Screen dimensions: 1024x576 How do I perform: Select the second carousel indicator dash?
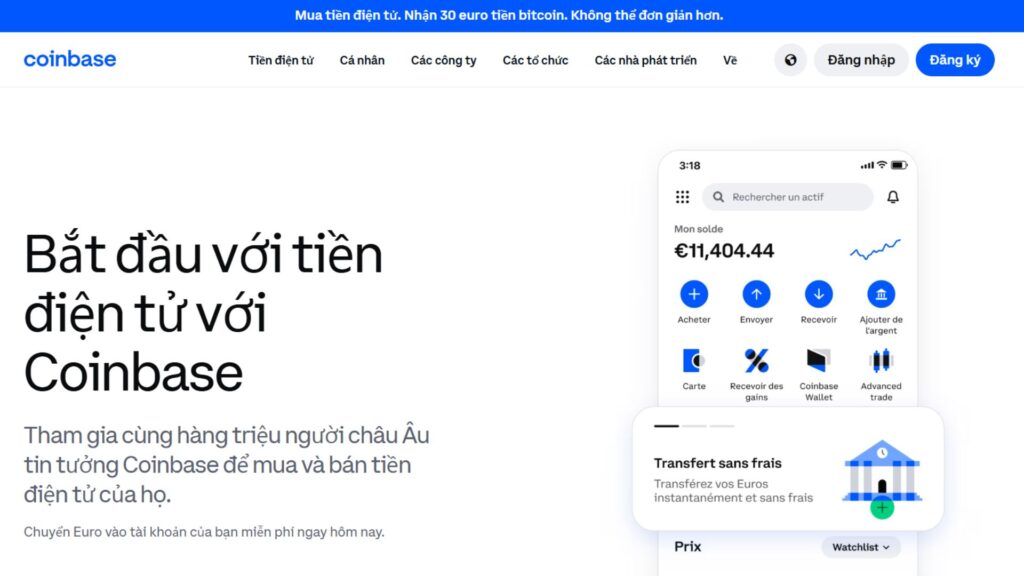(694, 426)
